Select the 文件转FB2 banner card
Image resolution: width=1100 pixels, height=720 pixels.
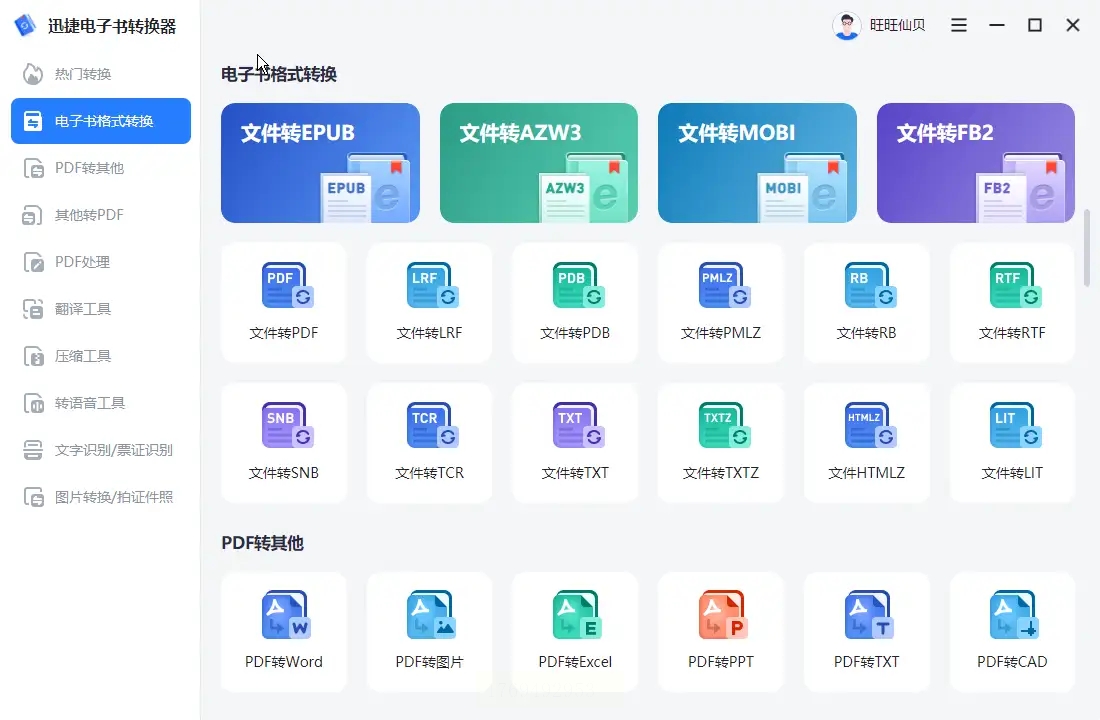click(976, 163)
